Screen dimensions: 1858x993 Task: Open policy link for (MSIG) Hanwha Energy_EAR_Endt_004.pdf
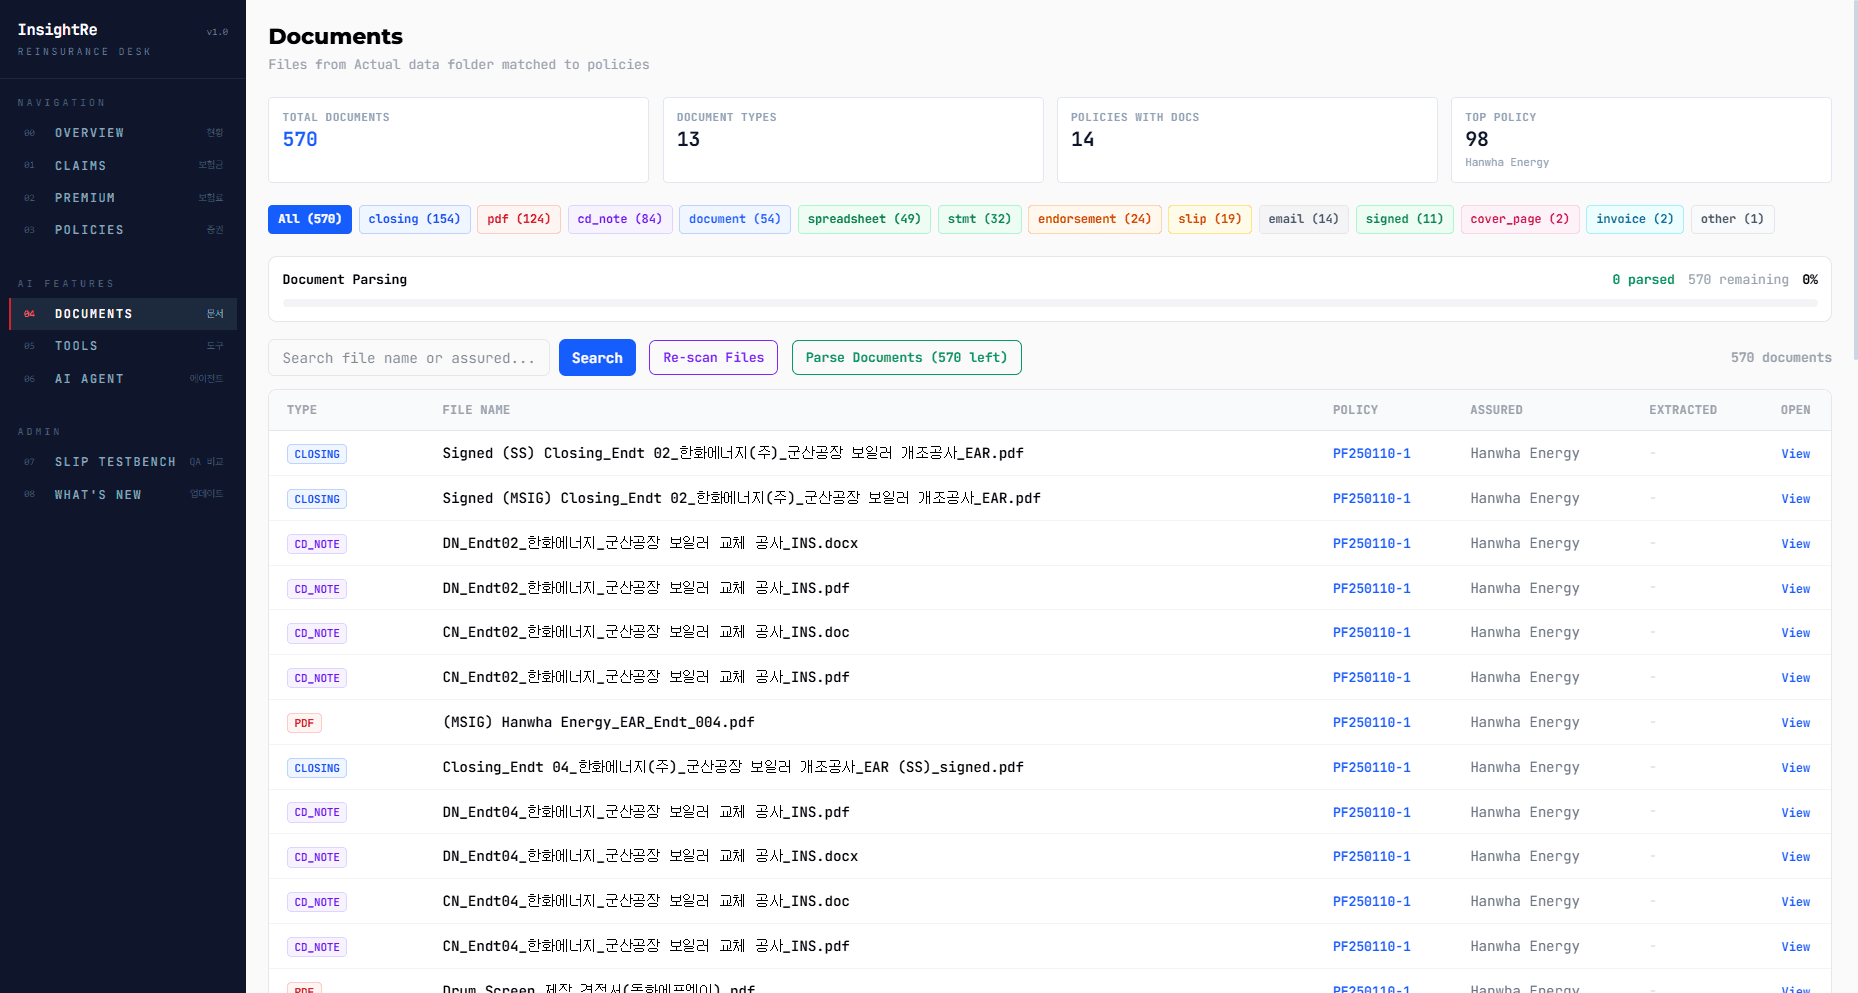[1371, 723]
